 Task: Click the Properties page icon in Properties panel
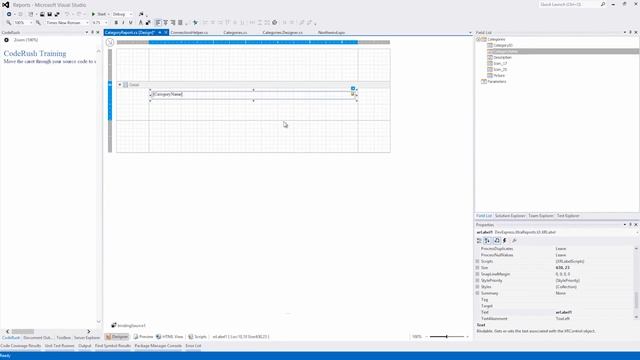496,241
